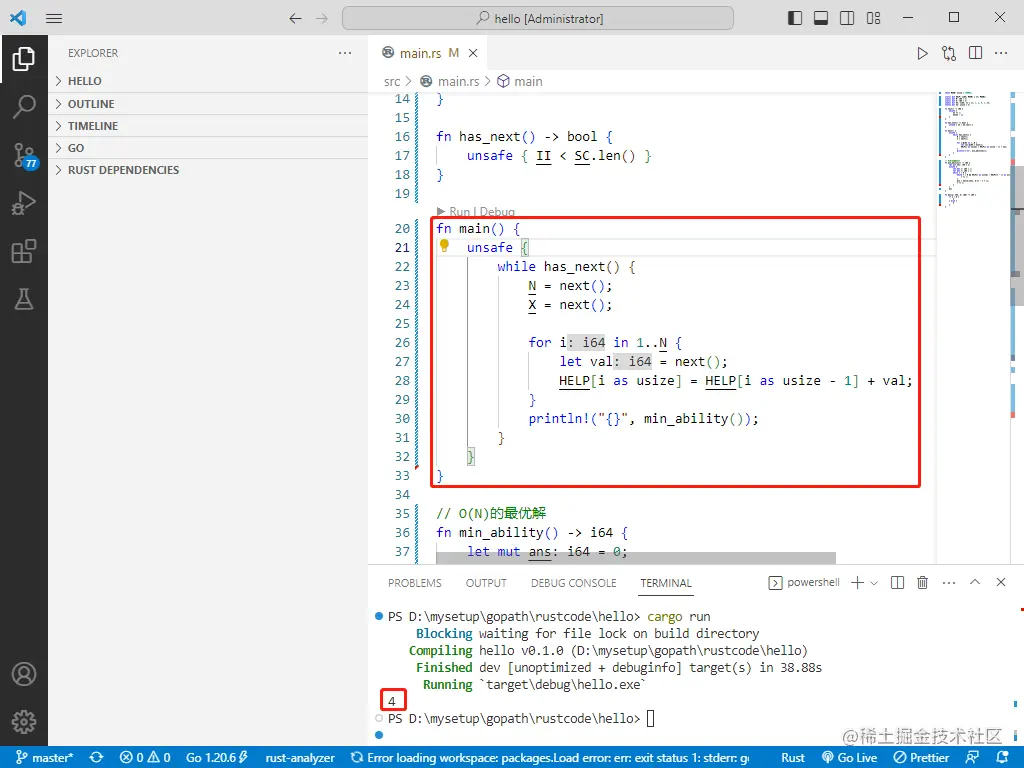Open the Extensions view
This screenshot has width=1024, height=768.
pos(24,251)
